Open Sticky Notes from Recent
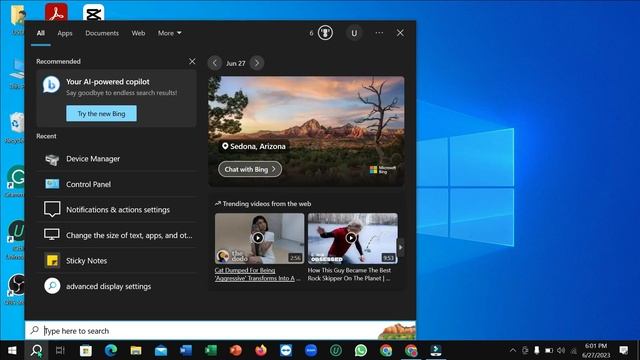Viewport: 640px width, 360px height. coord(117,260)
